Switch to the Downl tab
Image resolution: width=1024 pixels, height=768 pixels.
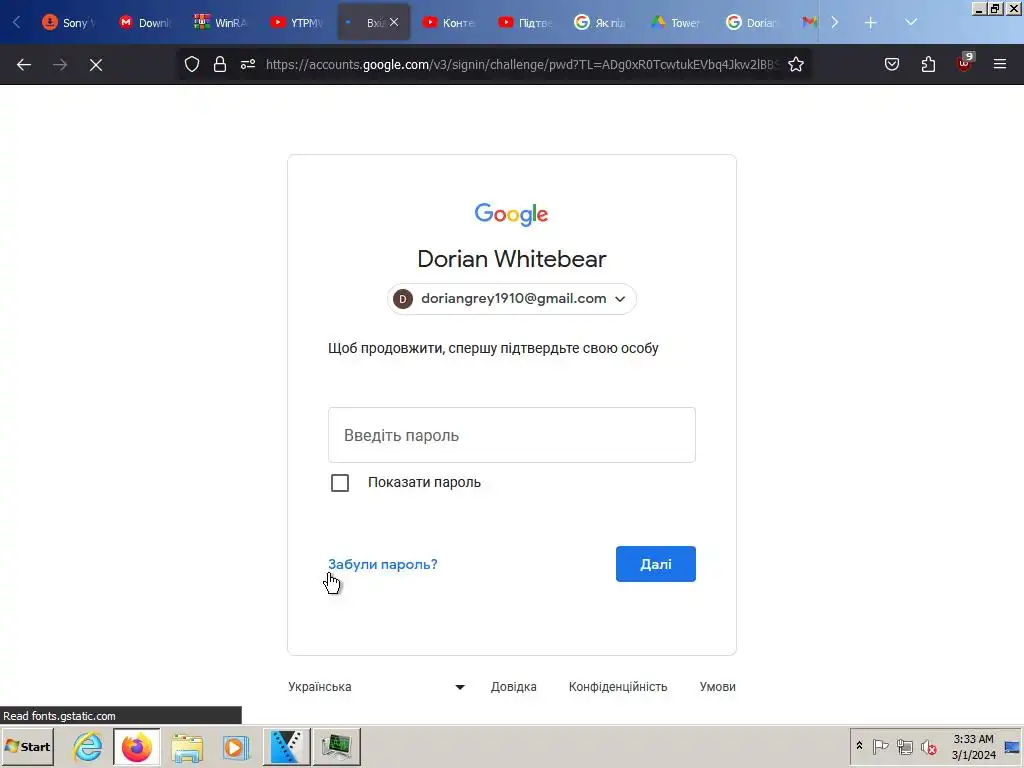[x=144, y=23]
